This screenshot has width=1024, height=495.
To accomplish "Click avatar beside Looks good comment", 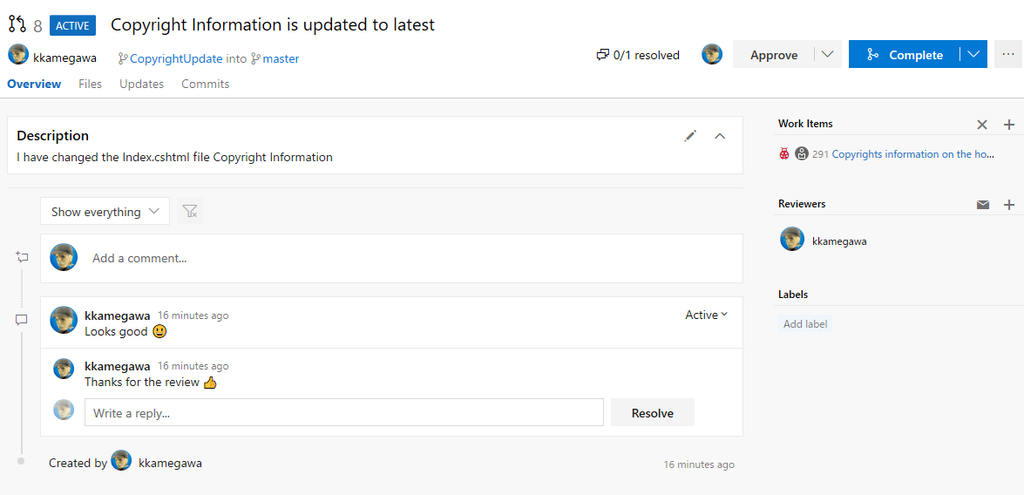I will 64,320.
